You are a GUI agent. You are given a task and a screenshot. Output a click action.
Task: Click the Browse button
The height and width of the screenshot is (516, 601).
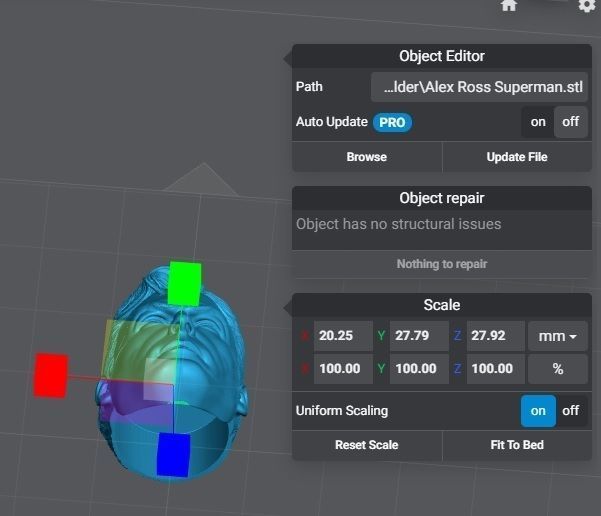tap(367, 157)
